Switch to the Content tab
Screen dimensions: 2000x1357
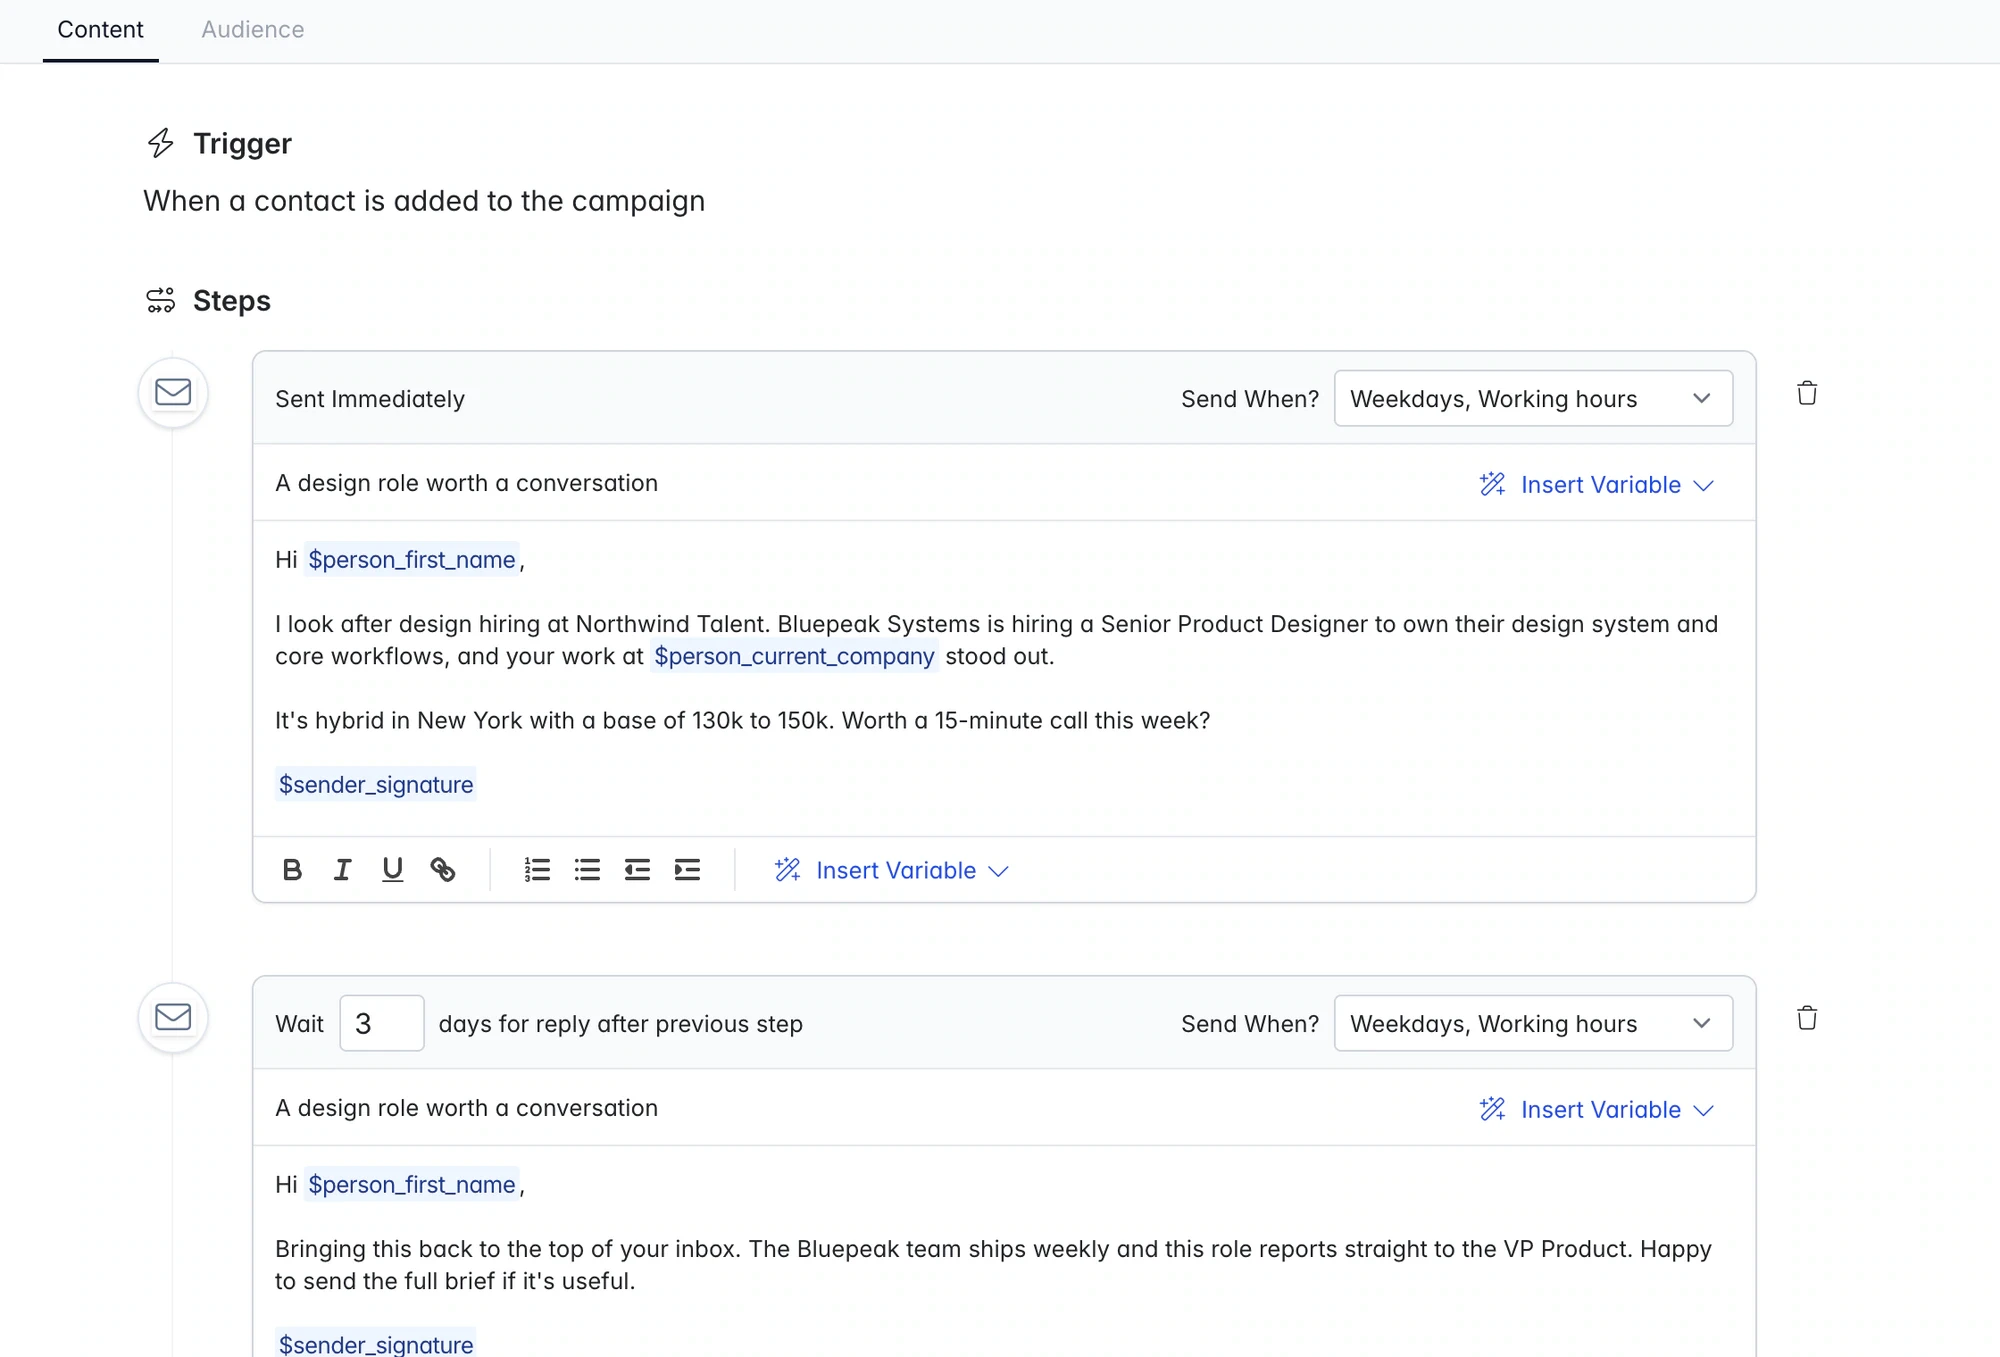(100, 30)
